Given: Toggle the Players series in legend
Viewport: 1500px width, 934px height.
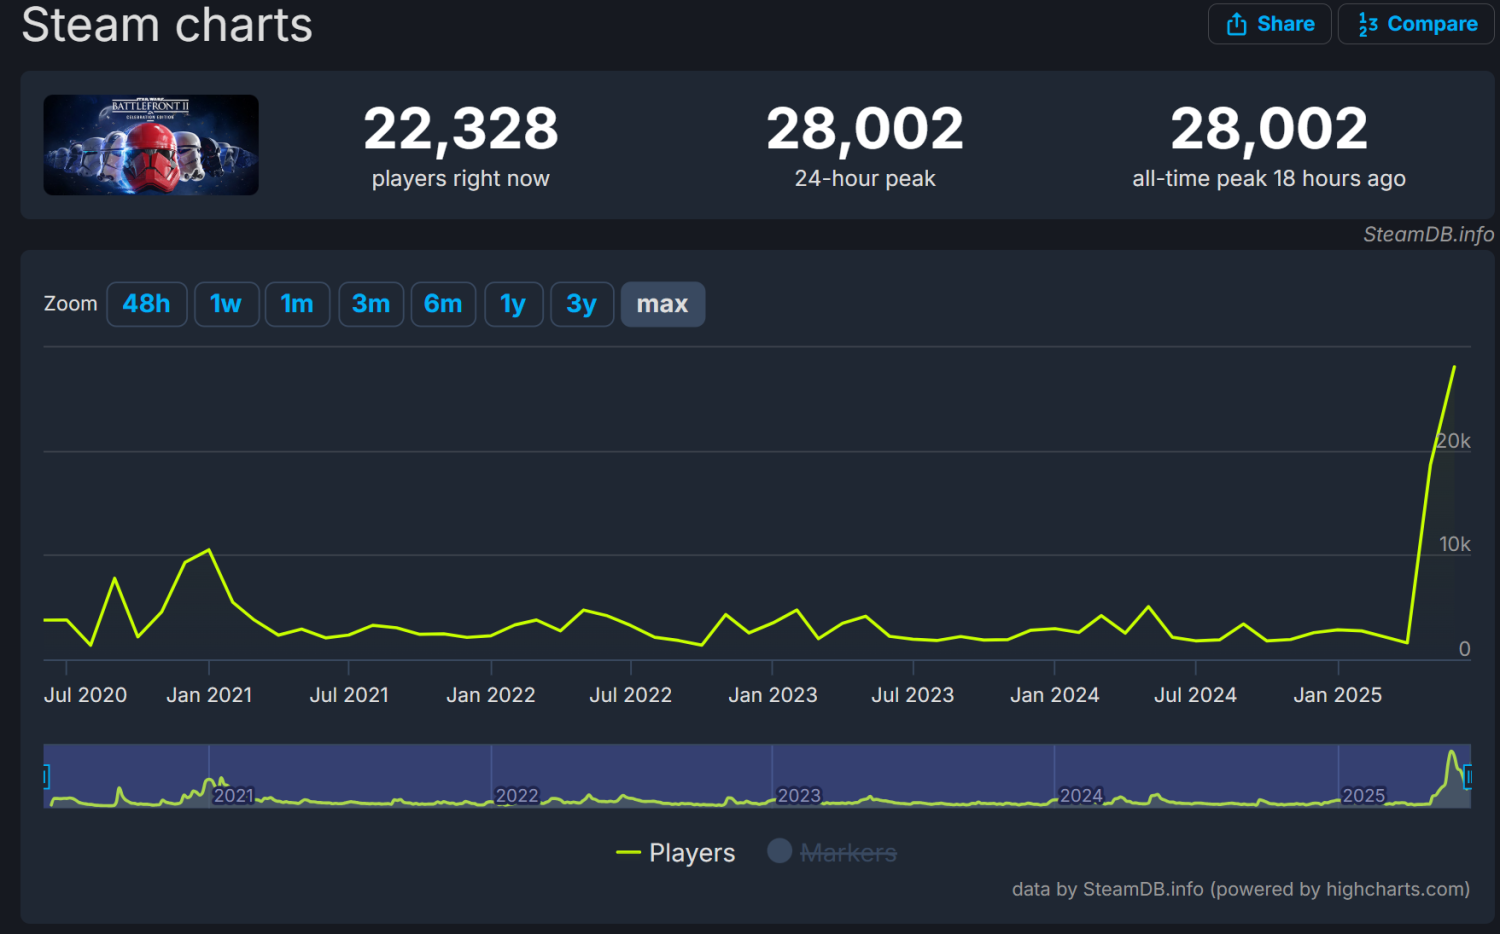Looking at the screenshot, I should tap(676, 853).
